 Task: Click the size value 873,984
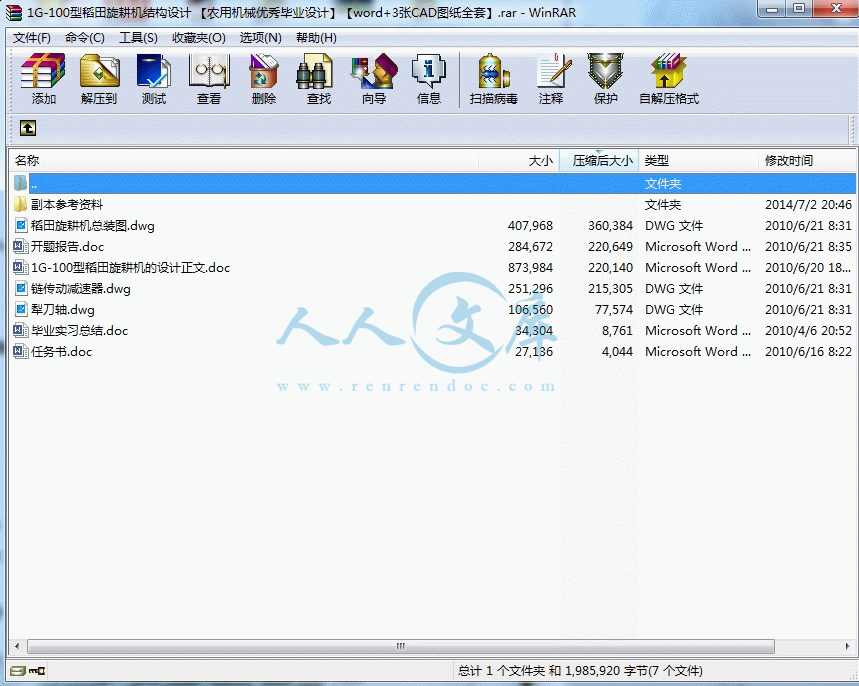530,267
